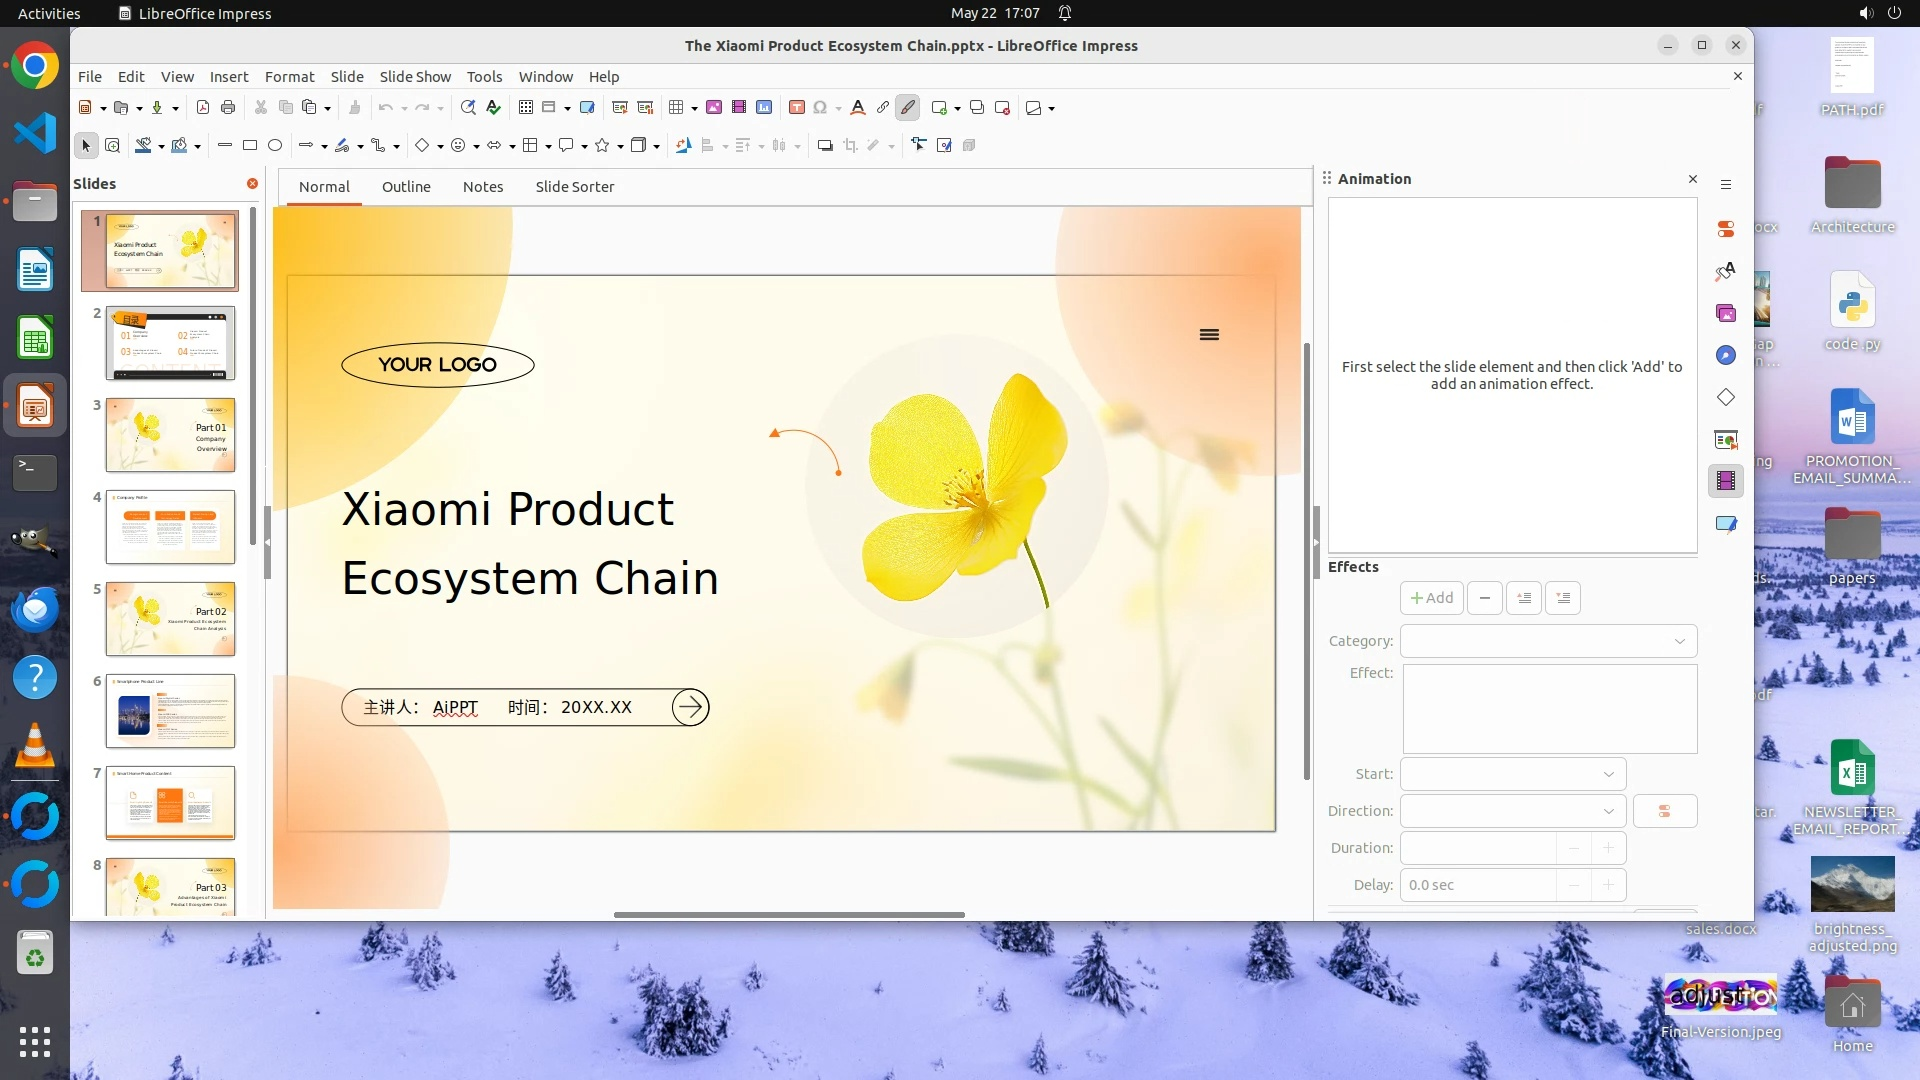
Task: Expand the animation Category dropdown
Action: coord(1548,641)
